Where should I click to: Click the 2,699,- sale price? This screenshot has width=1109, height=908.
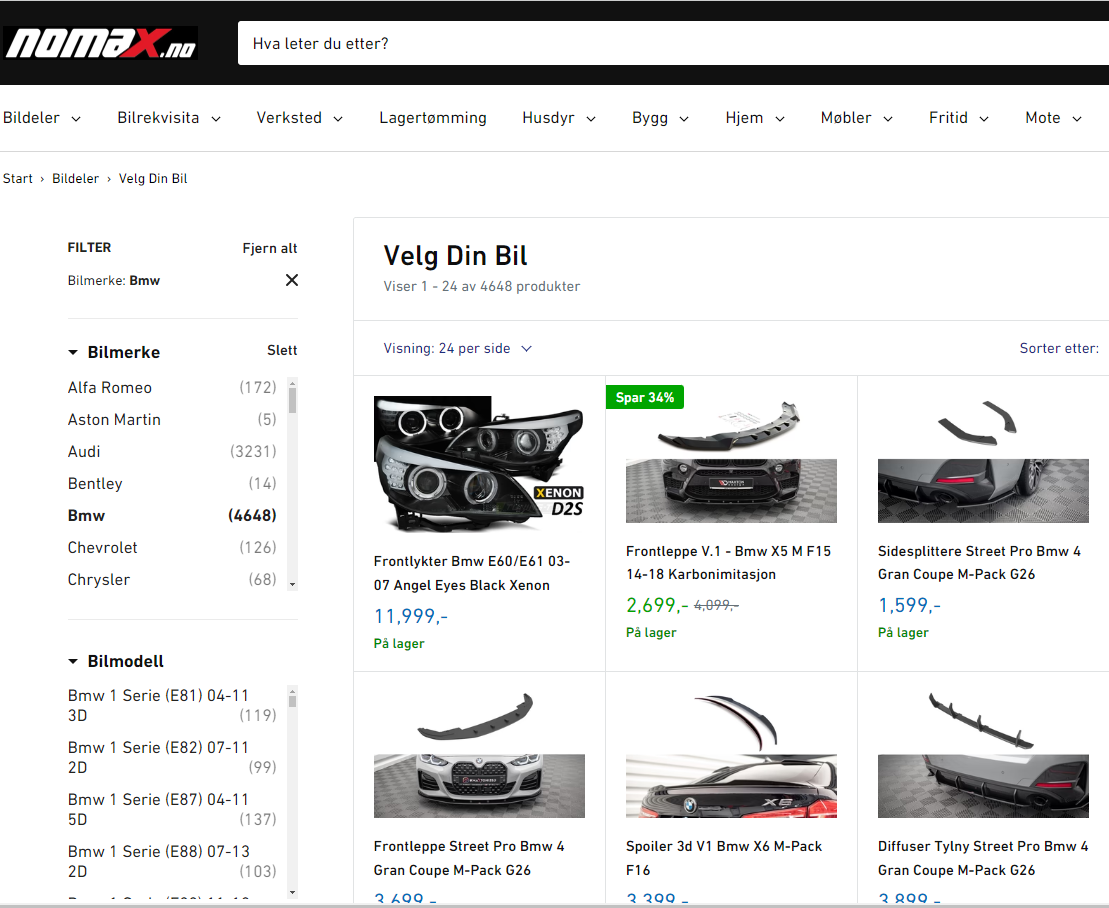[657, 605]
